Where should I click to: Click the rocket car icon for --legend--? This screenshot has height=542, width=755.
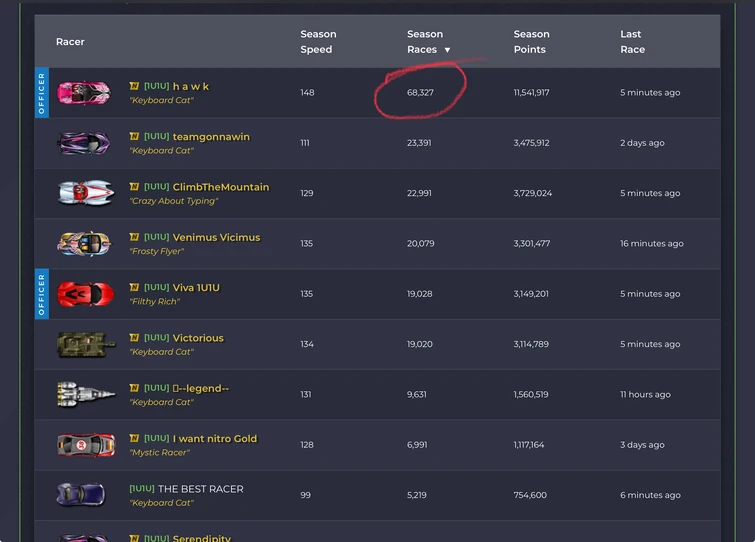coord(85,394)
